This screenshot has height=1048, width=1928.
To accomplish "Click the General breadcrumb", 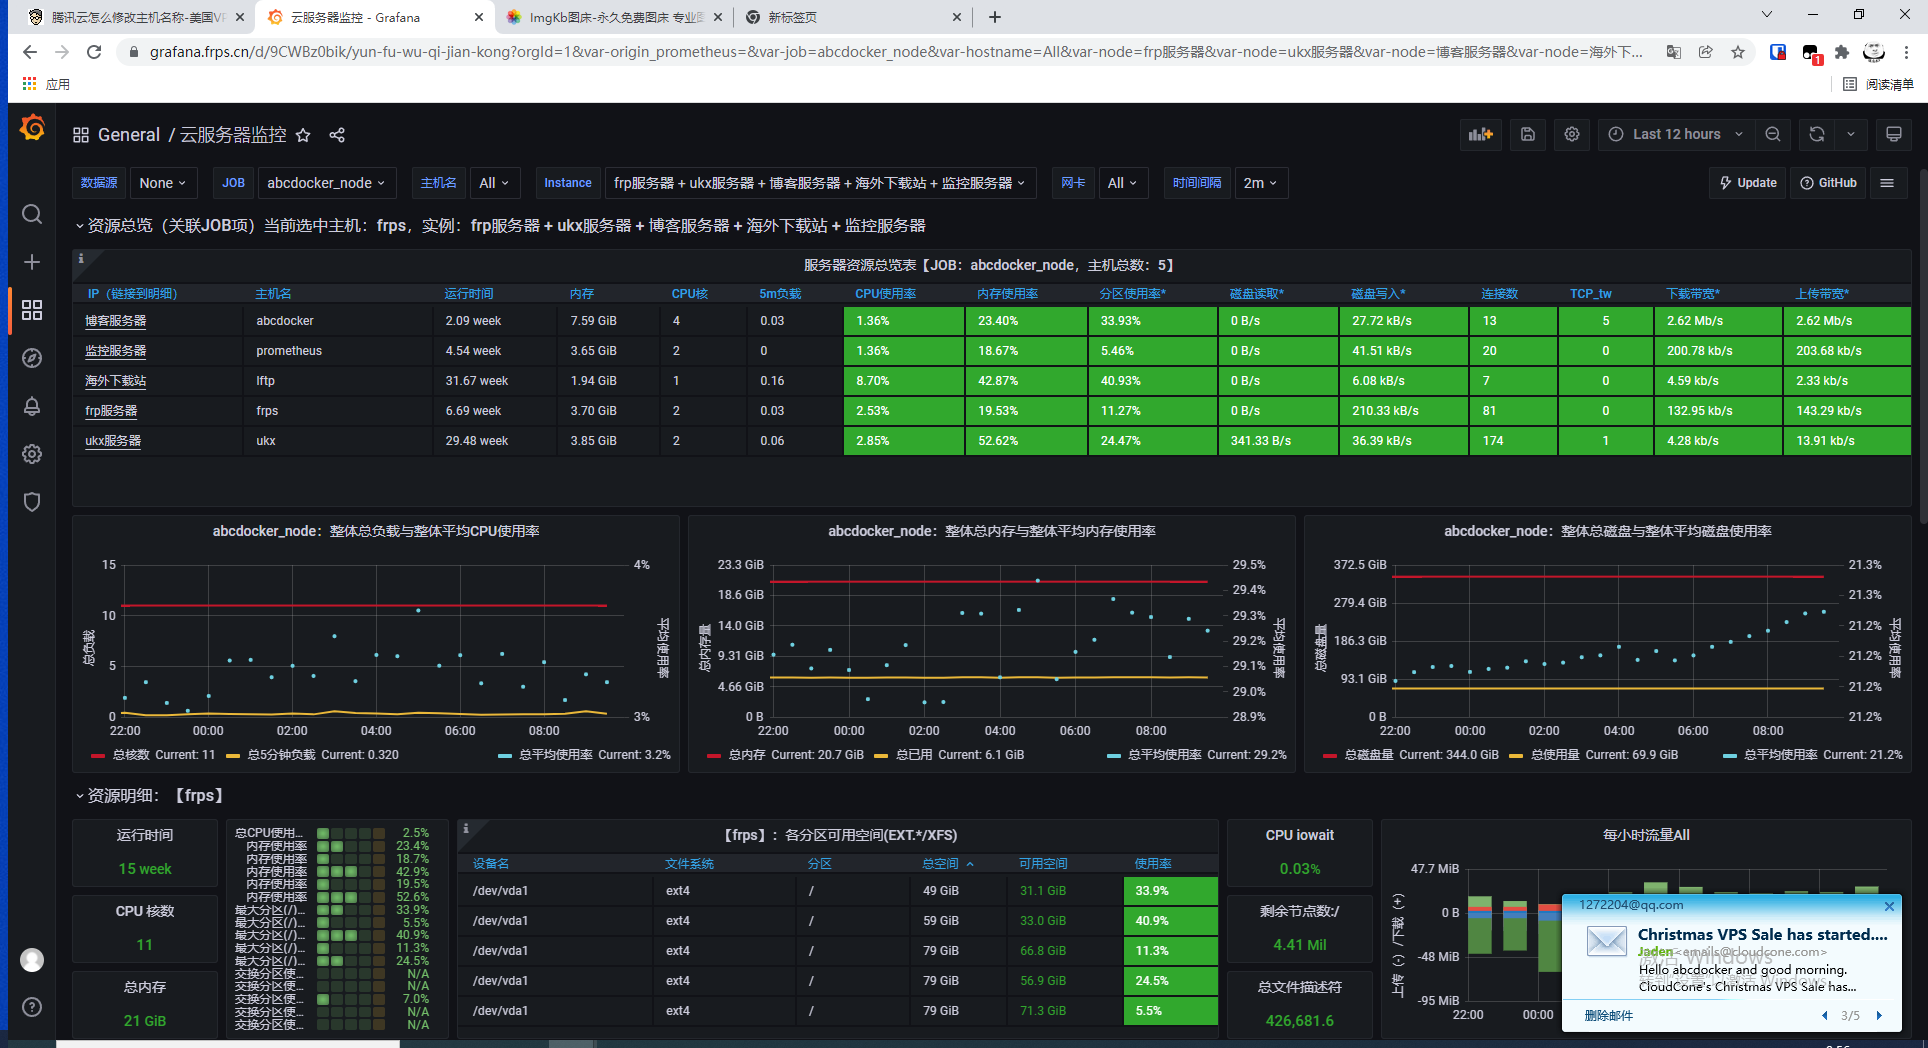I will pos(128,135).
